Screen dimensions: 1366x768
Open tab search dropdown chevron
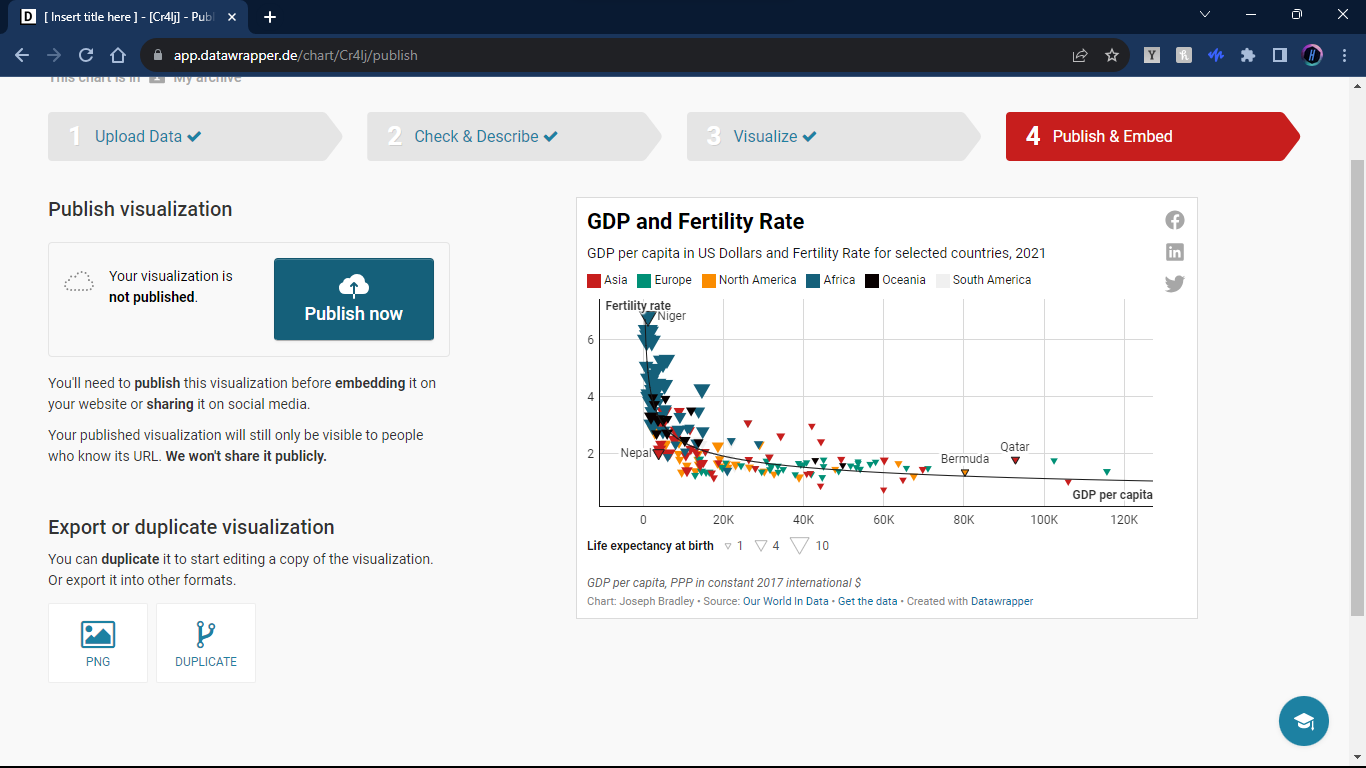click(x=1205, y=15)
